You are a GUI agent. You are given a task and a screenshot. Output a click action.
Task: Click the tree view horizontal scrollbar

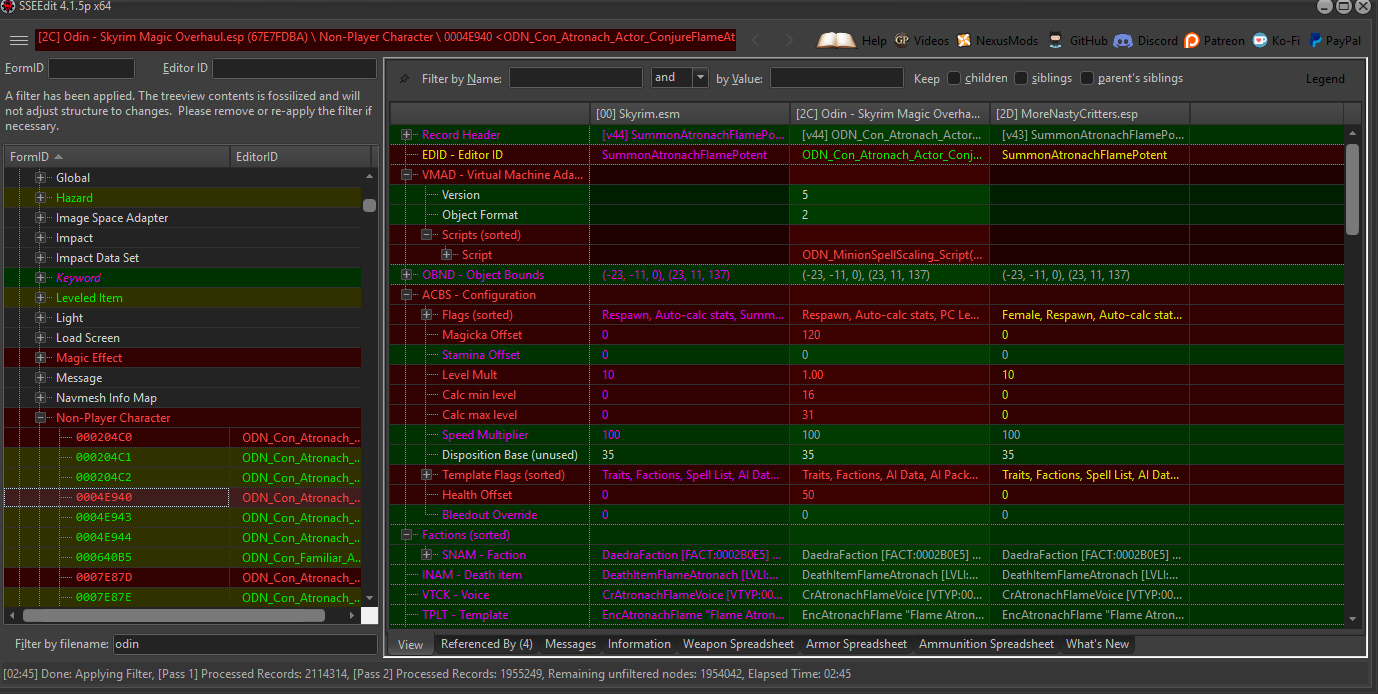pos(174,616)
